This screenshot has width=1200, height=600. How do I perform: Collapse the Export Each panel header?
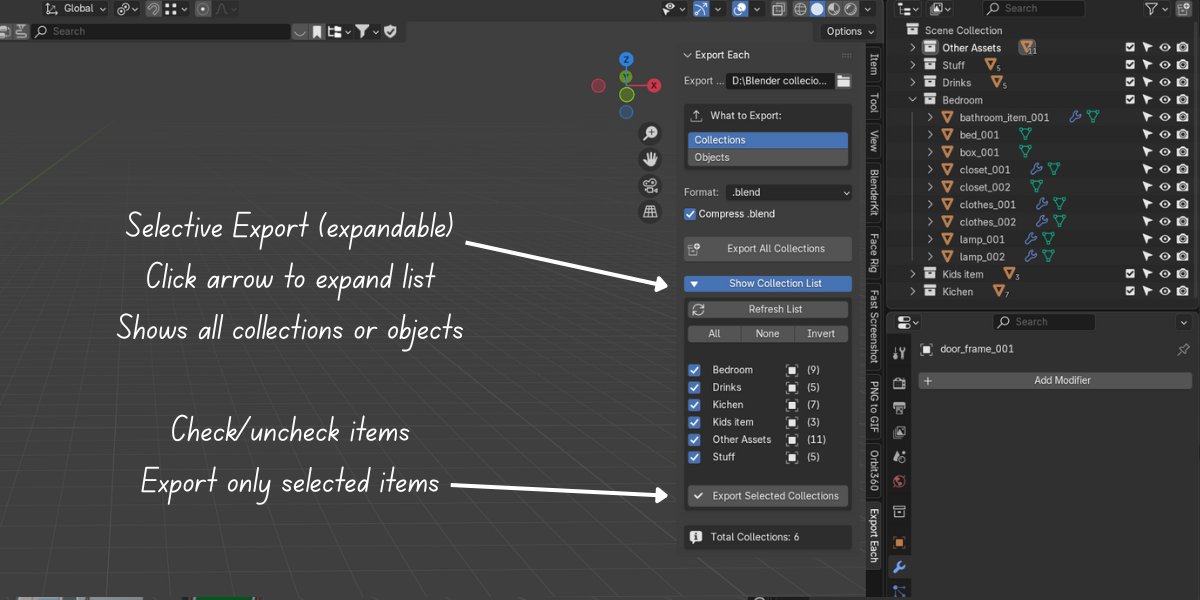pos(688,55)
